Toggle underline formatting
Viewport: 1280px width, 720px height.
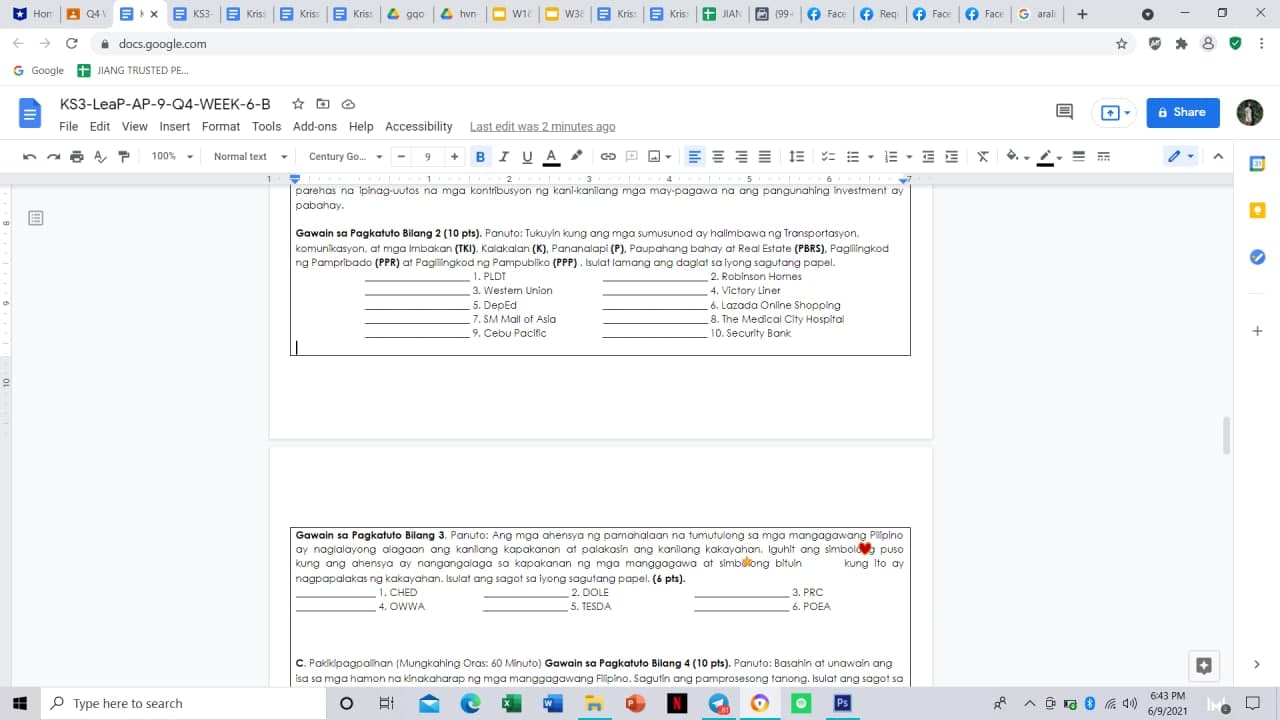527,157
